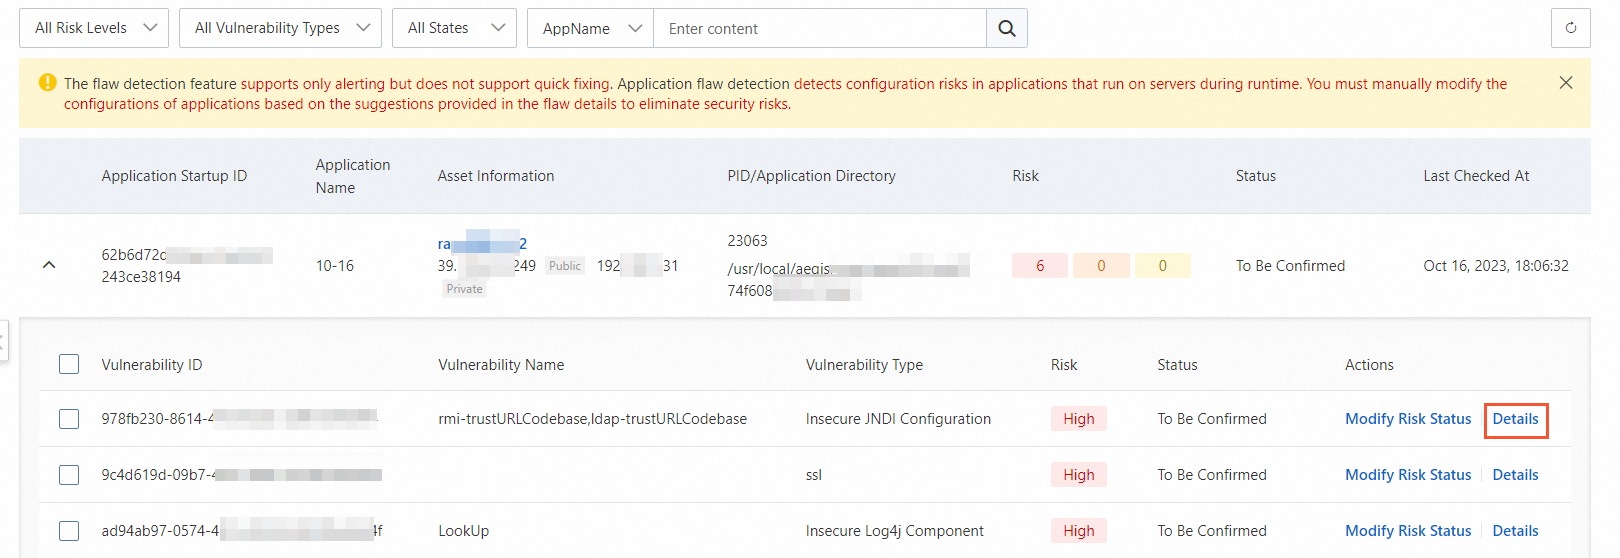1620x558 pixels.
Task: Click the search magnifier icon
Action: tap(1007, 29)
